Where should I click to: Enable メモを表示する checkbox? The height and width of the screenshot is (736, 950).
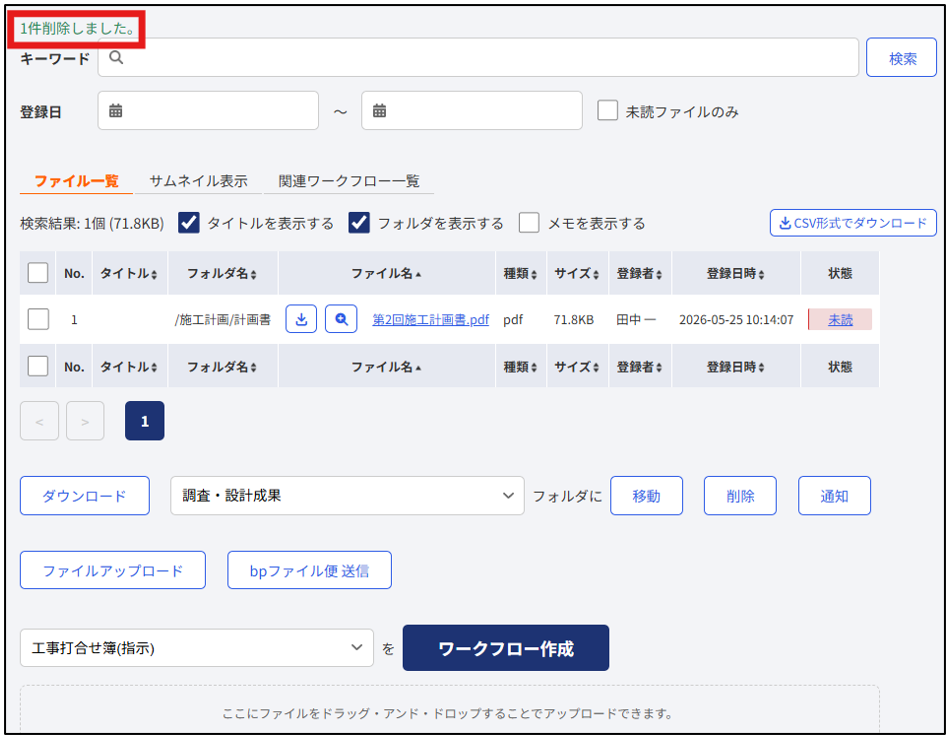529,223
